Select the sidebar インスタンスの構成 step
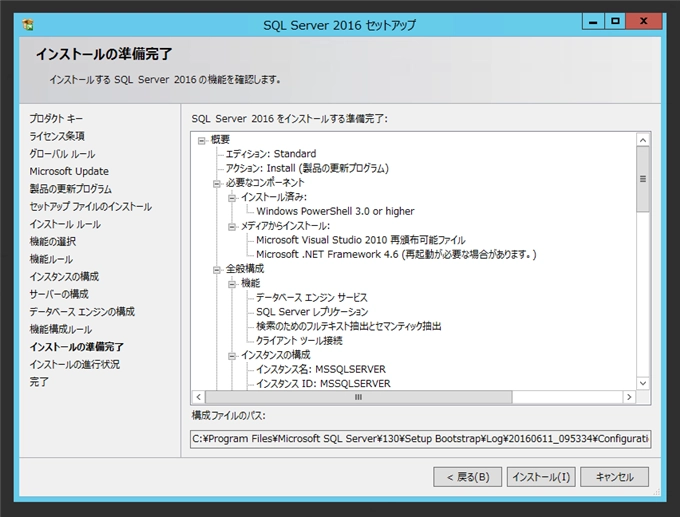Viewport: 680px width, 517px height. click(64, 277)
